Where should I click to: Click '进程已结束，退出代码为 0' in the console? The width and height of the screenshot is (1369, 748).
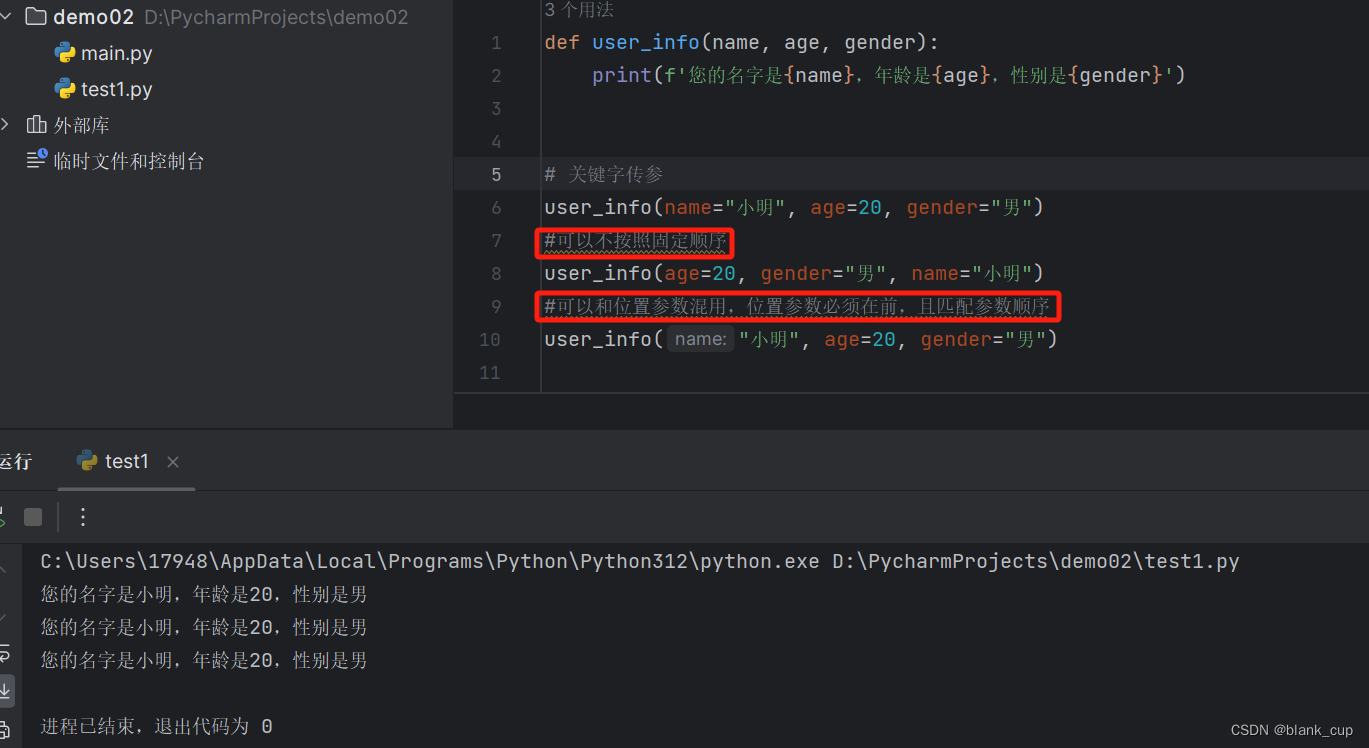(x=156, y=726)
